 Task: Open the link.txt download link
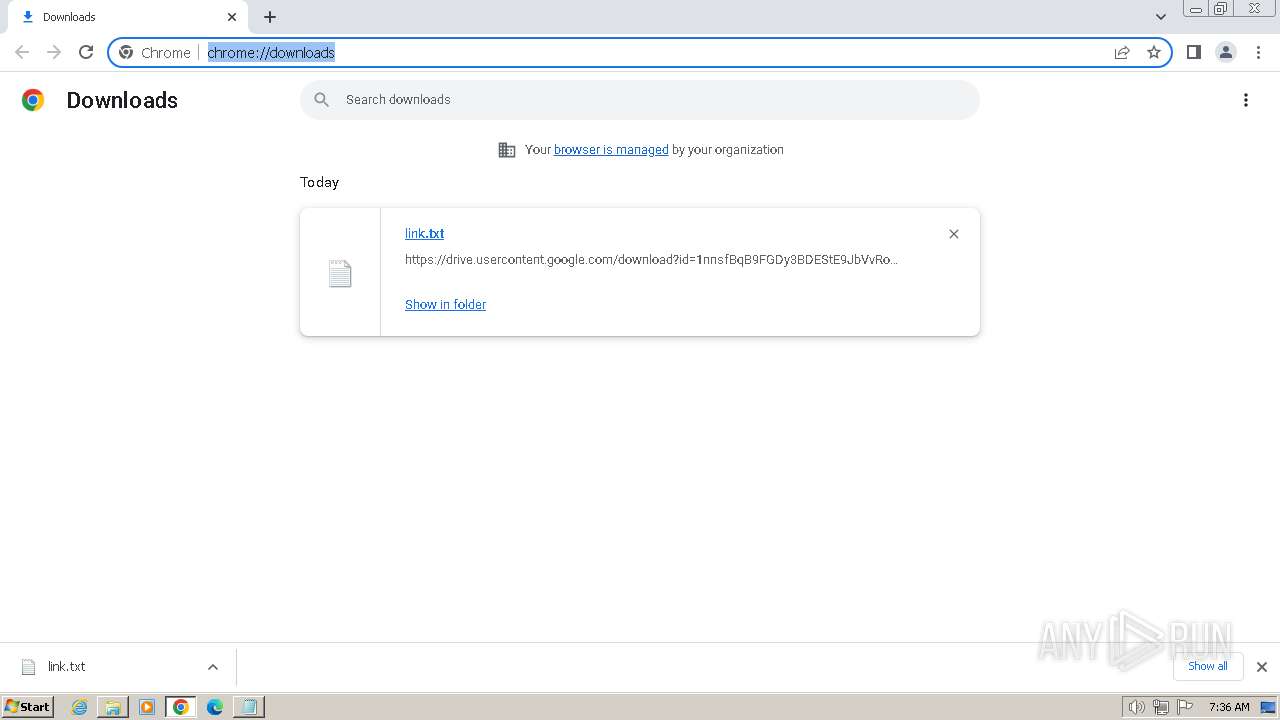click(424, 233)
